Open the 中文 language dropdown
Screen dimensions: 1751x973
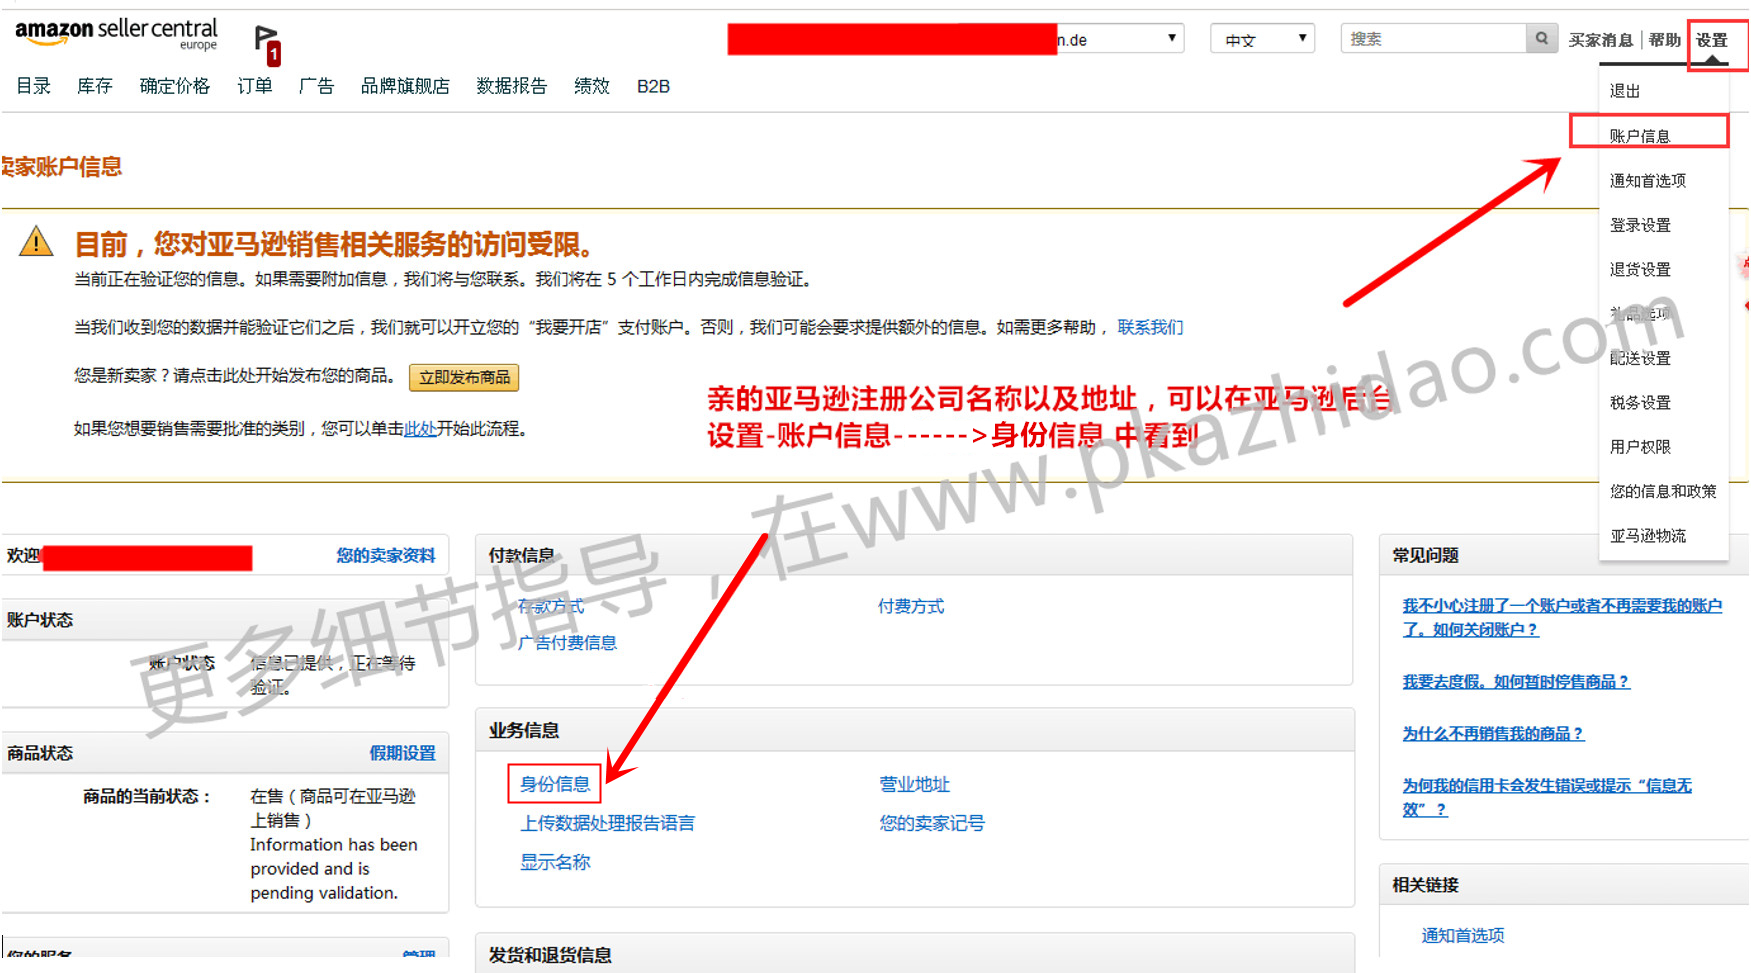1262,39
